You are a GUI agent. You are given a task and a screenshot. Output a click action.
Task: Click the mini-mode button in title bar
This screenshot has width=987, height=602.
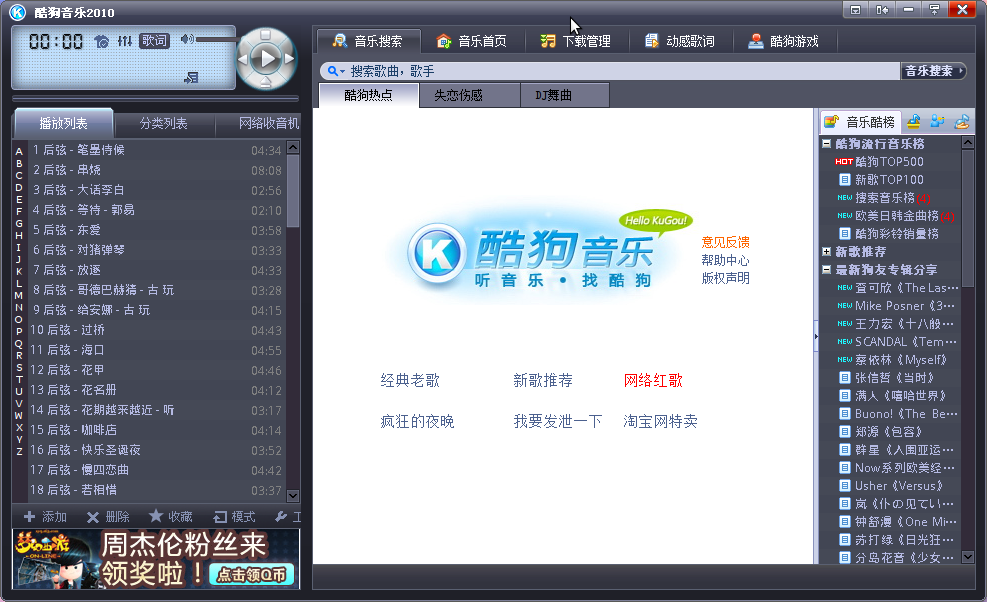point(934,9)
